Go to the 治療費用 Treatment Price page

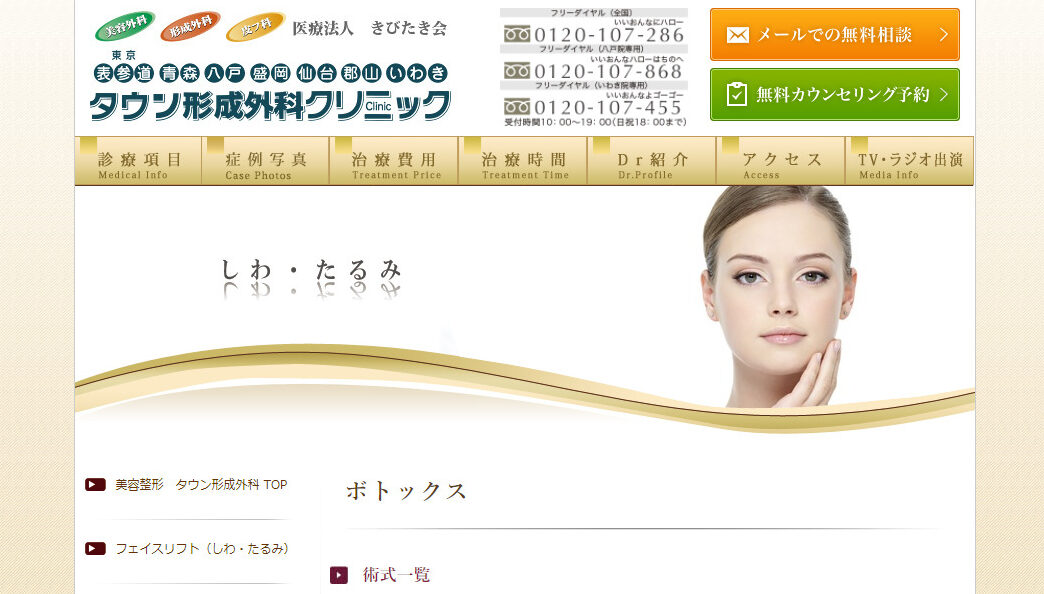click(x=395, y=162)
